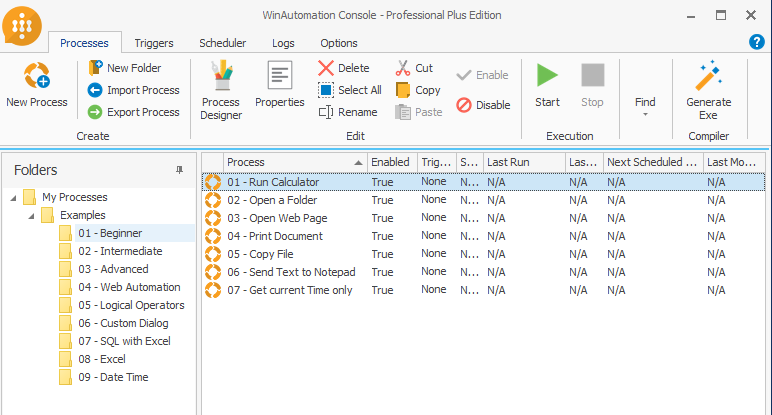Select process 03 - Open Web Page
Screen dimensions: 772x415
[483, 218]
